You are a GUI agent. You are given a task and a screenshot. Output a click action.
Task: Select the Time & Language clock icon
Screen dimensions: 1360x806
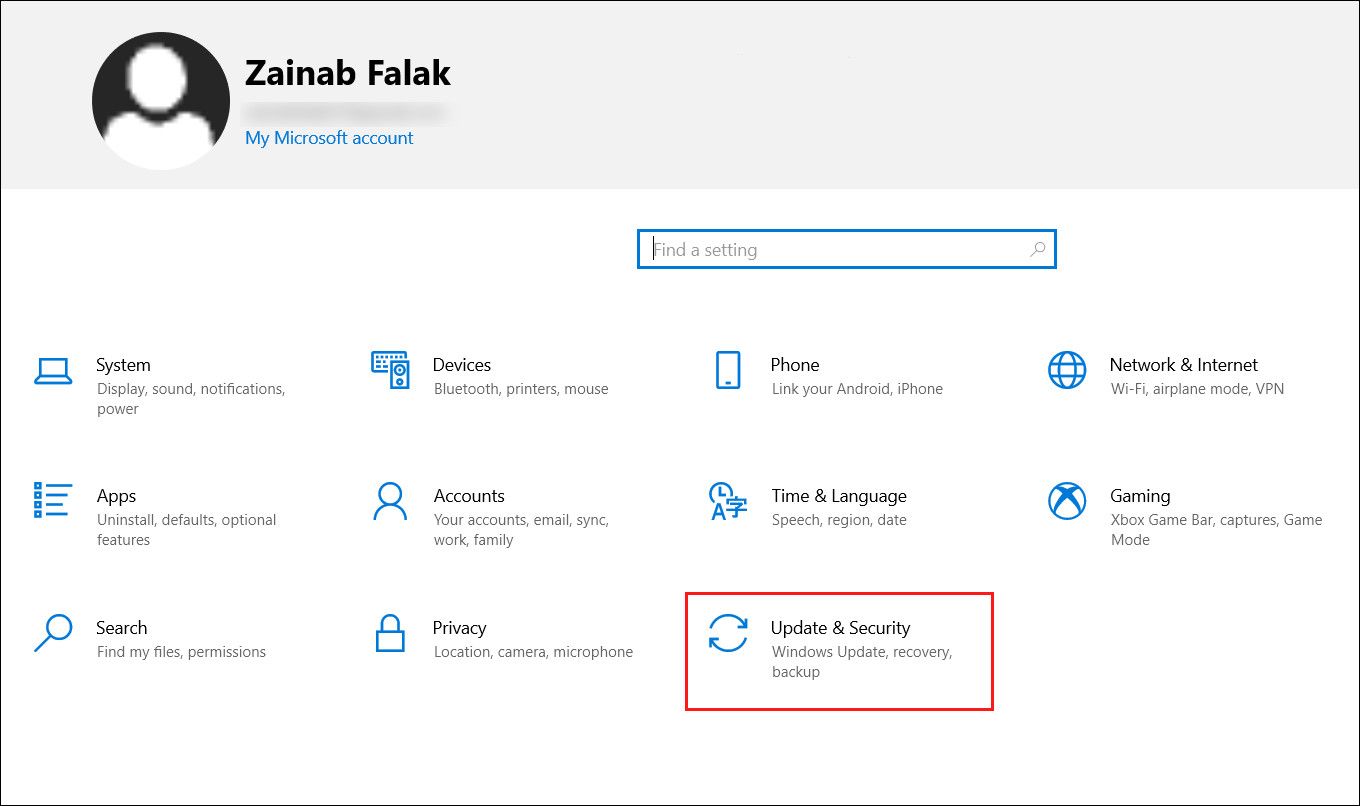pos(728,502)
